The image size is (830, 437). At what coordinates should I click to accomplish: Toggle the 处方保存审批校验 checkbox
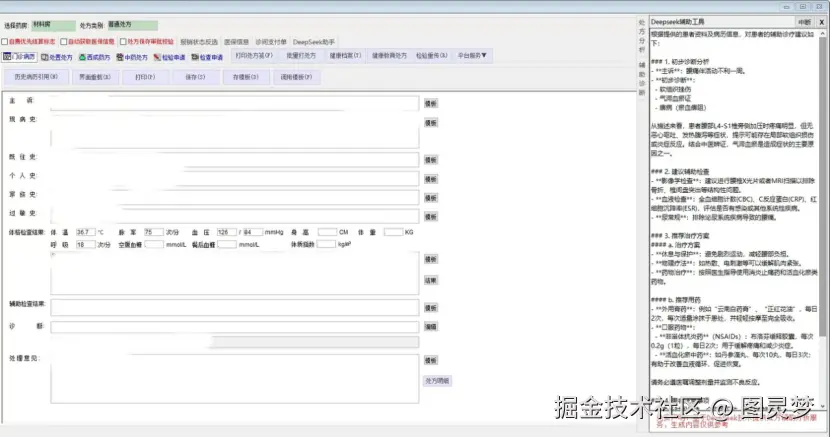123,41
